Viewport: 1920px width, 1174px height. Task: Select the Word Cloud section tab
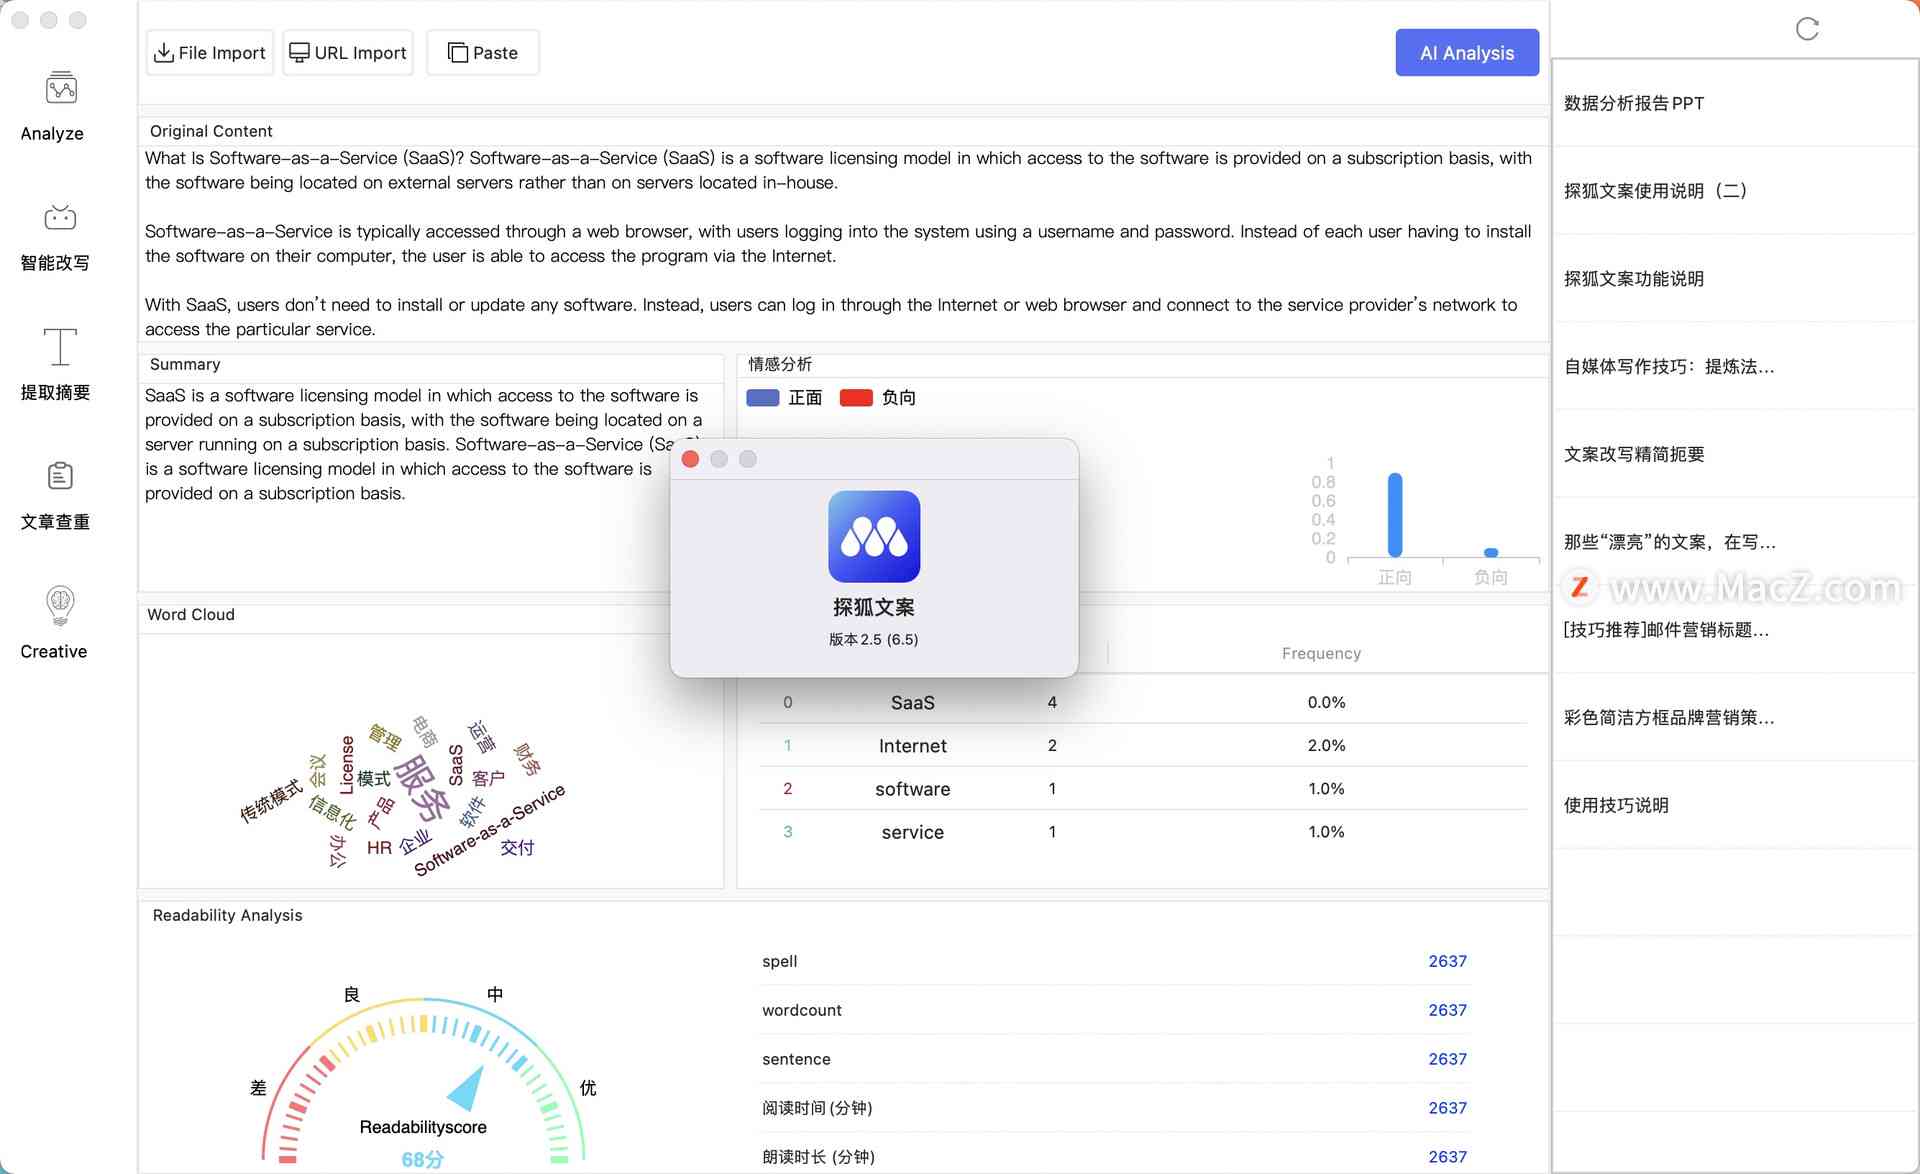[189, 614]
